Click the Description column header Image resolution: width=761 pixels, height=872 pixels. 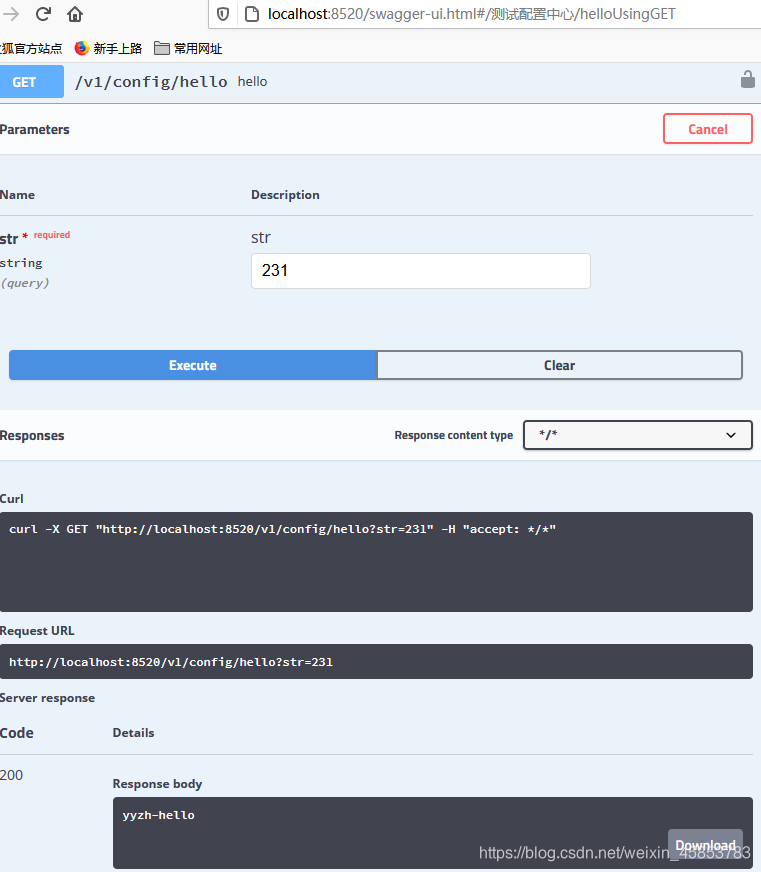point(285,195)
